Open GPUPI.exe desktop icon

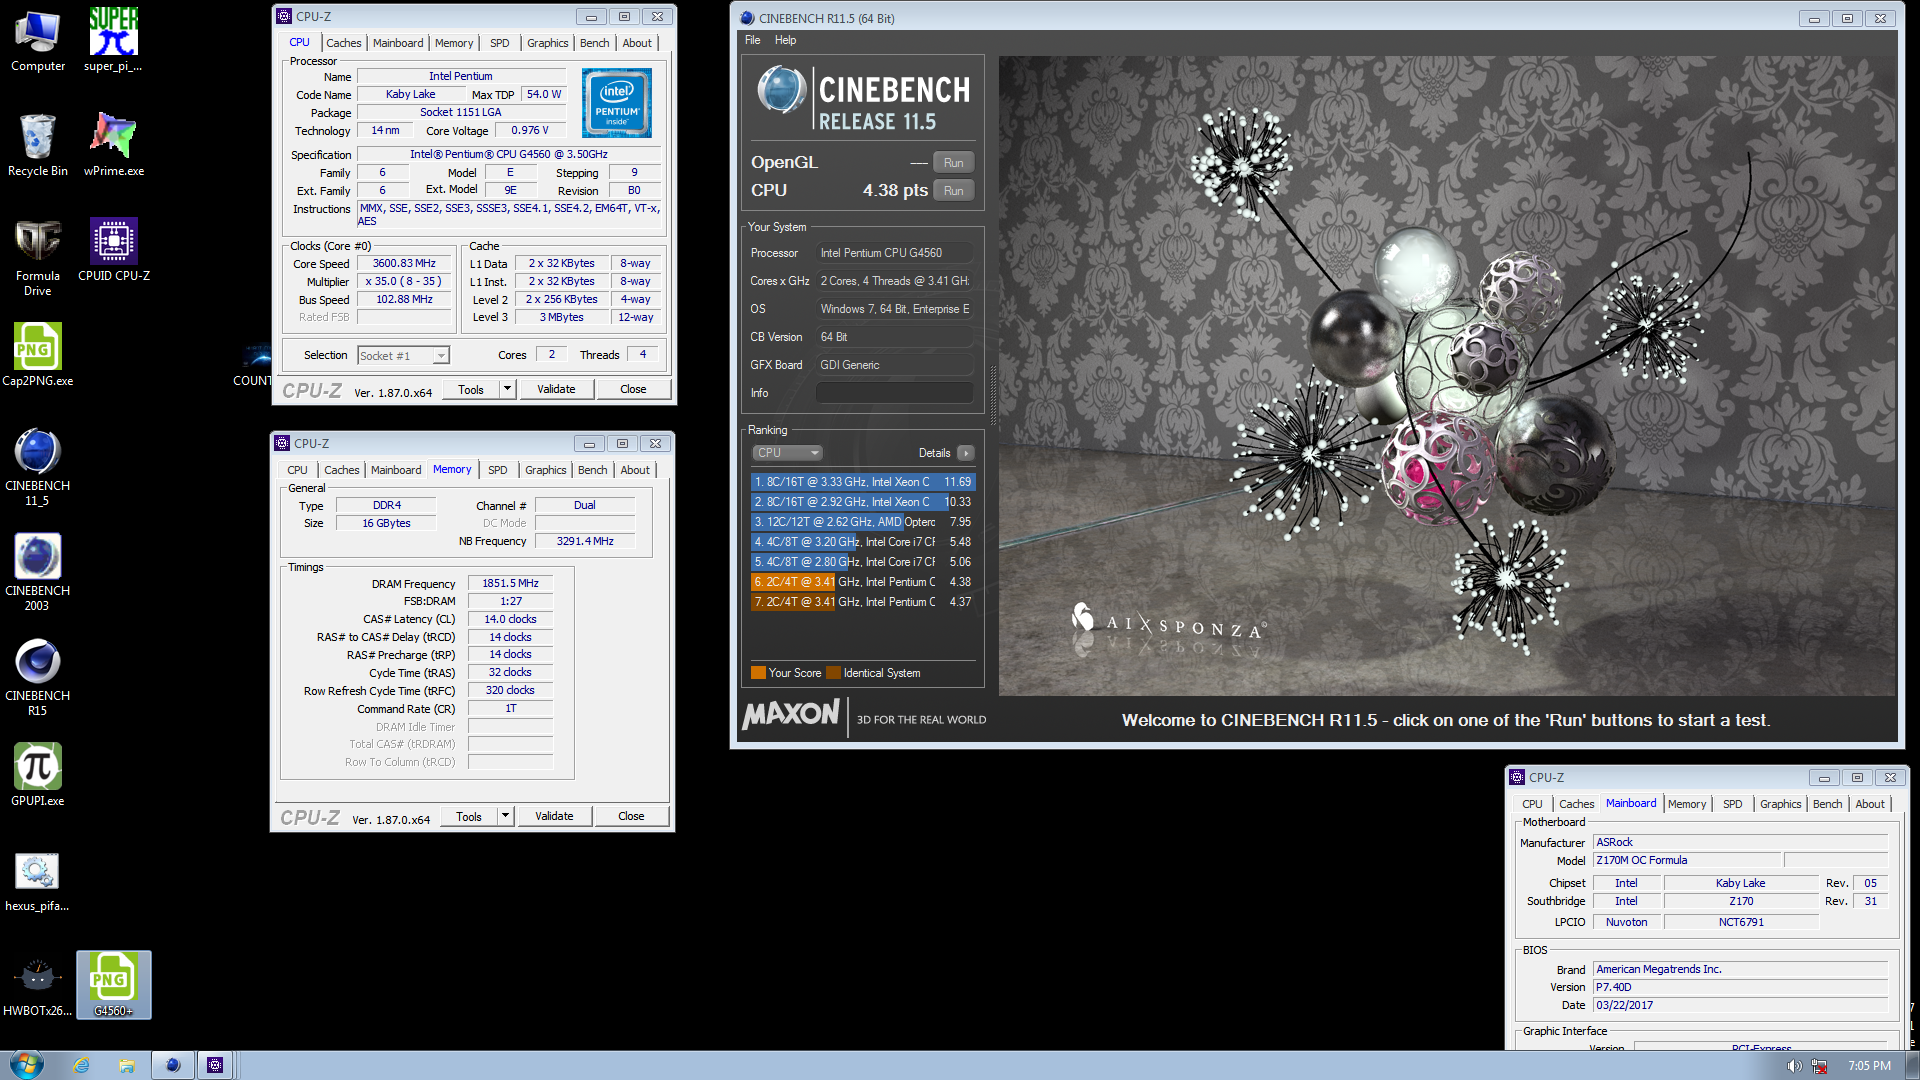click(38, 776)
